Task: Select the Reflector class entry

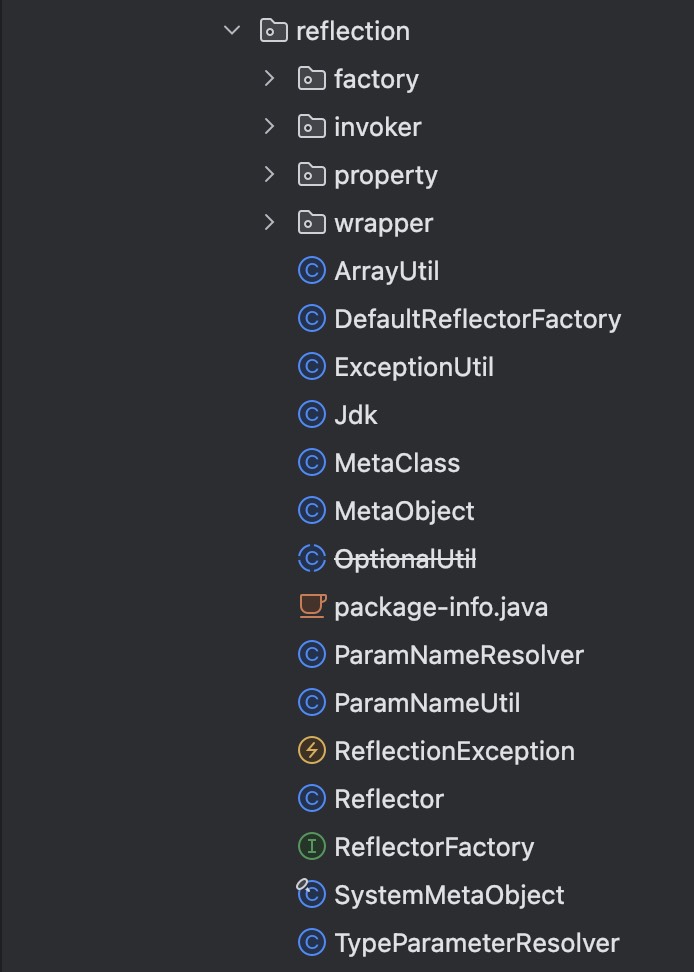Action: (x=389, y=799)
